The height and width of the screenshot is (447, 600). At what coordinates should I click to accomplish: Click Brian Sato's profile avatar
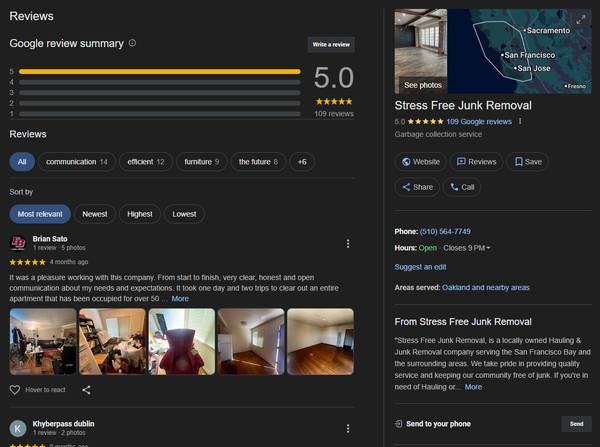[18, 243]
